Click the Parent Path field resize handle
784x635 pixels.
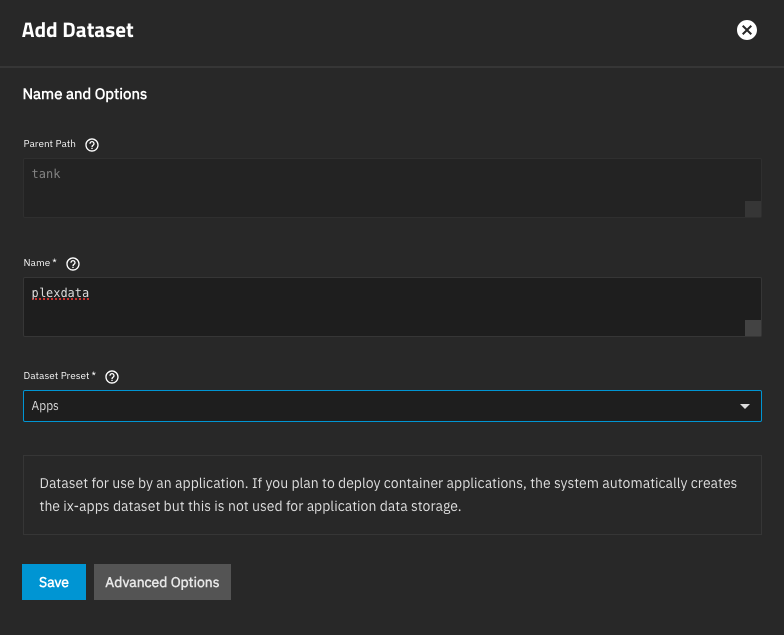[x=753, y=210]
